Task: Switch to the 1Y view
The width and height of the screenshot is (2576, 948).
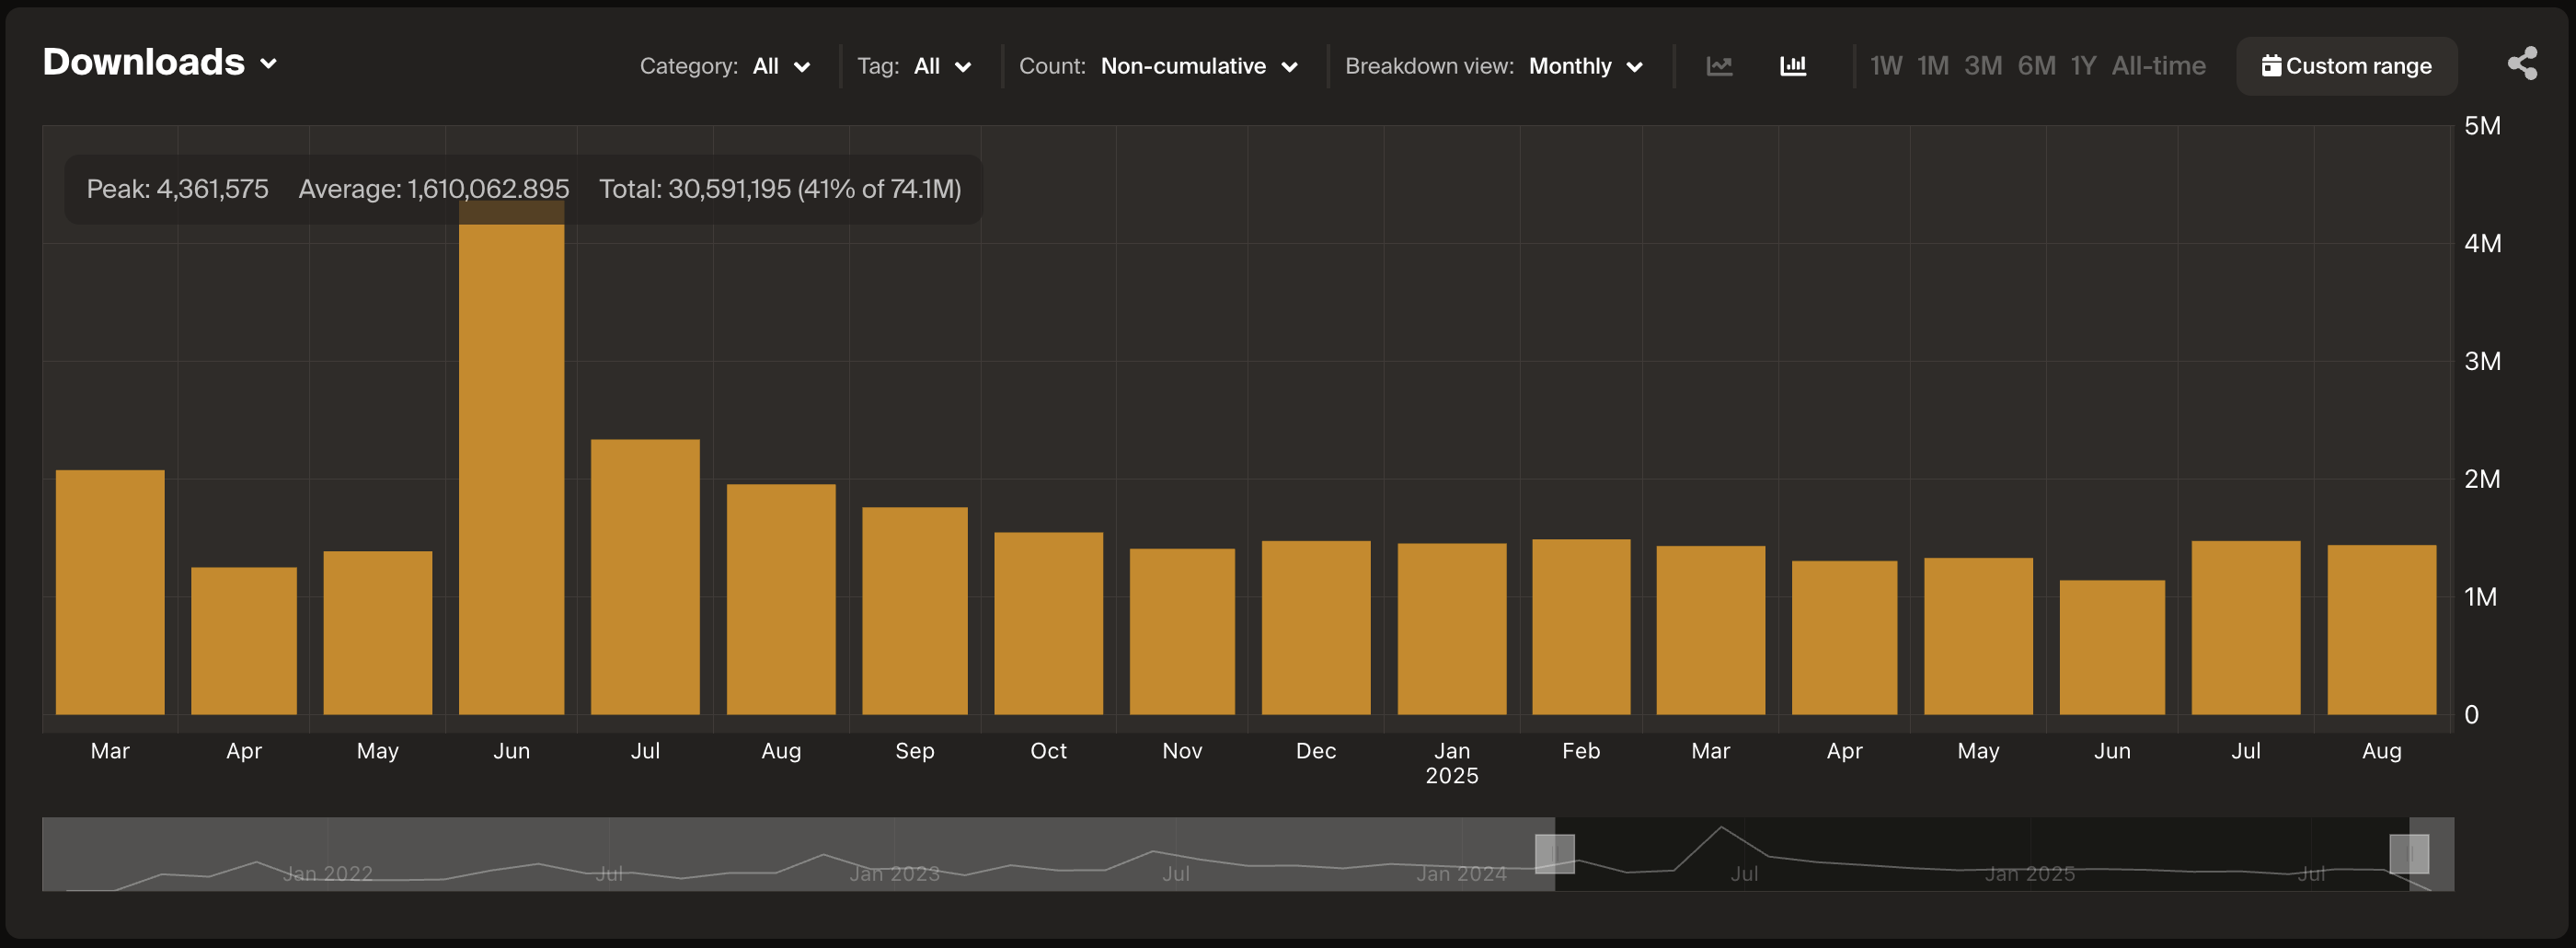Action: click(2084, 65)
